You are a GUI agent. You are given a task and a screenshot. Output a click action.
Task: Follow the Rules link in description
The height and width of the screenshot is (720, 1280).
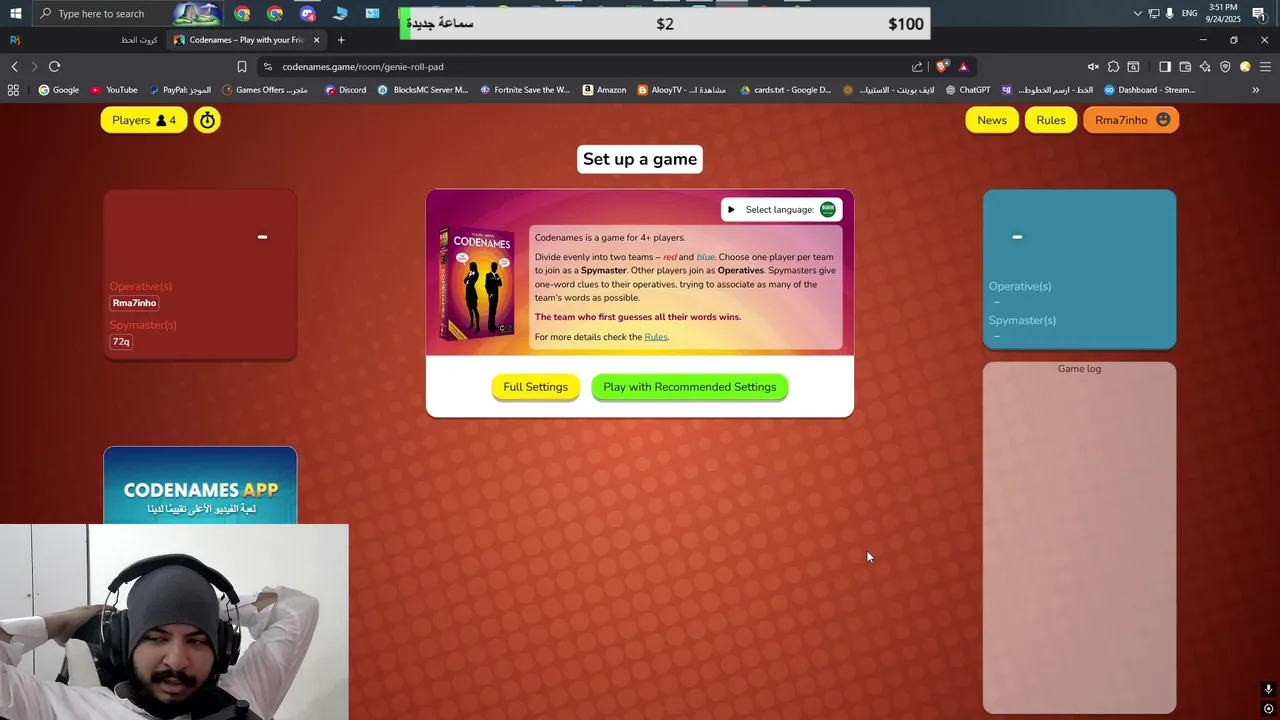(x=656, y=337)
